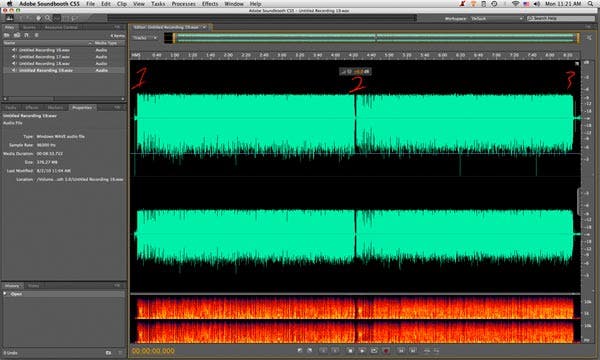Click the menu bar clock Mon 11:21 AM

click(x=563, y=3)
